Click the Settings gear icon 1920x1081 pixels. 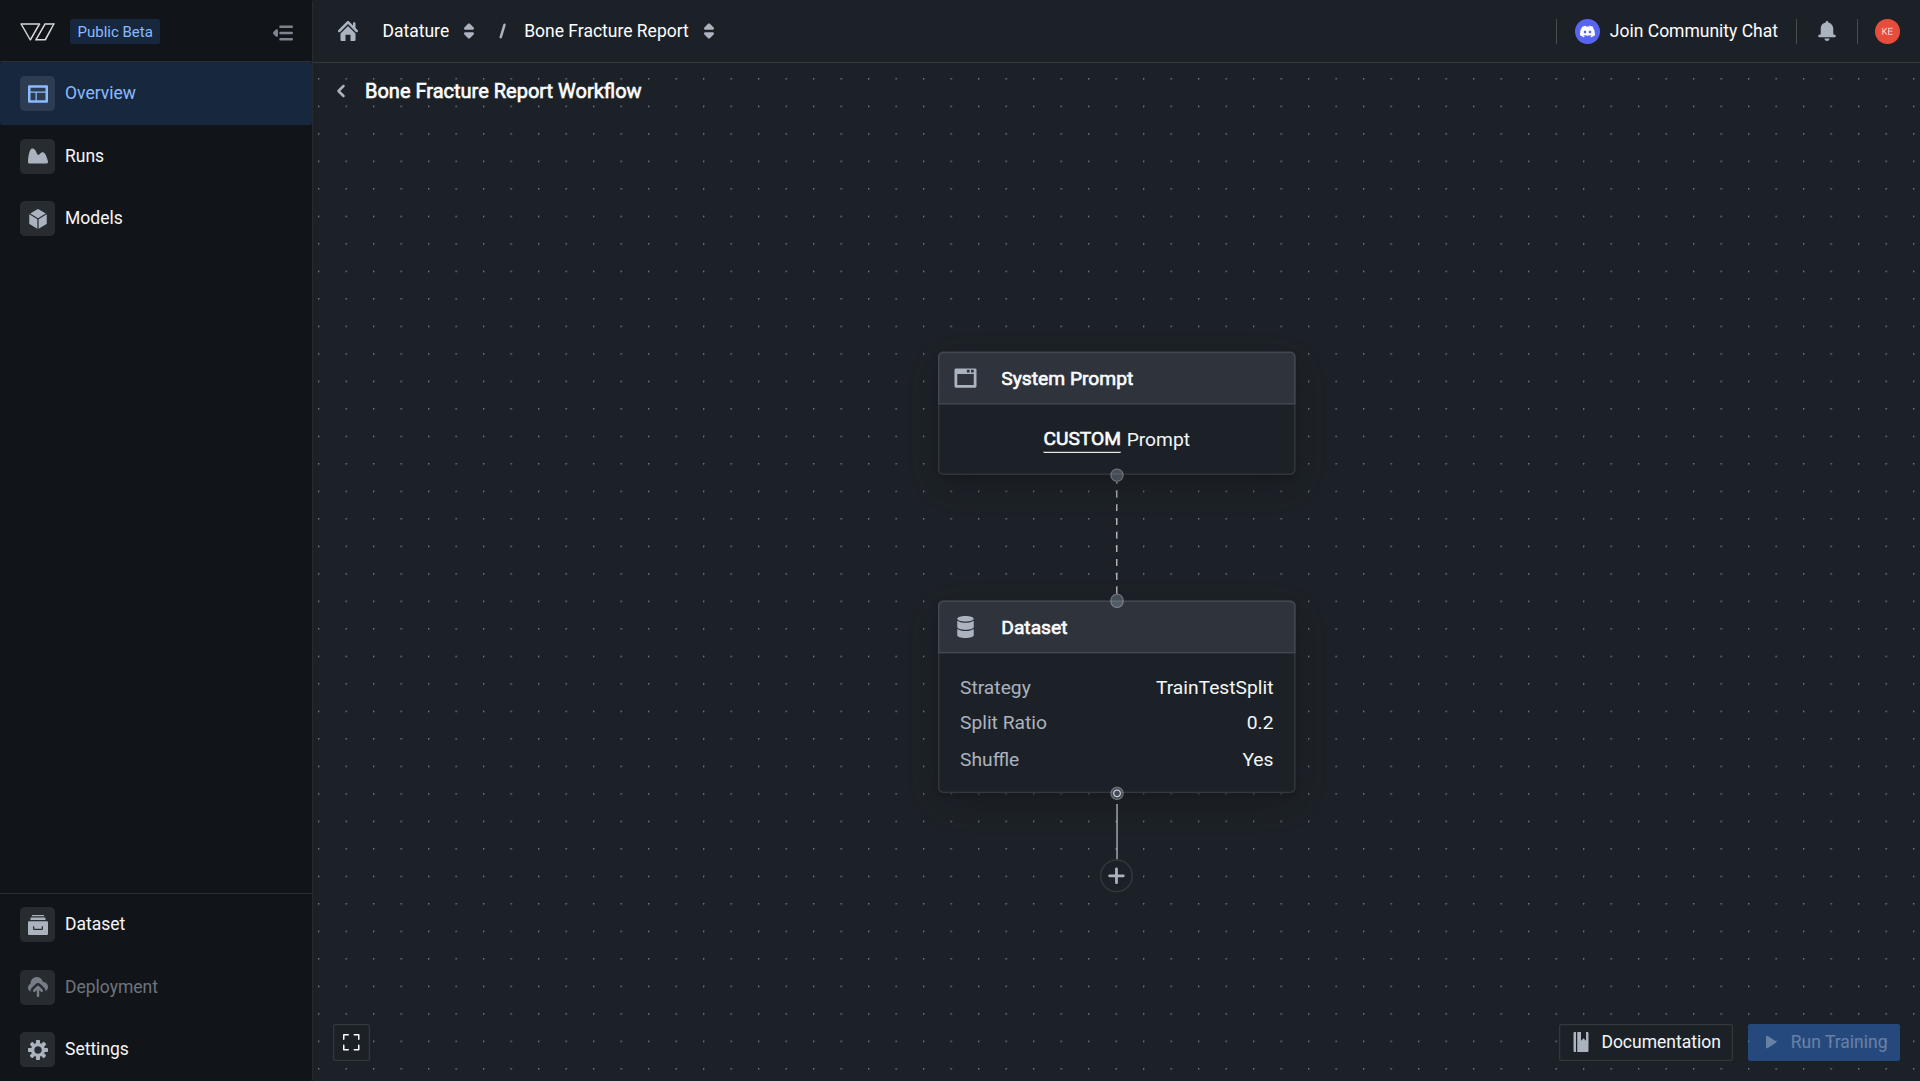coord(38,1050)
